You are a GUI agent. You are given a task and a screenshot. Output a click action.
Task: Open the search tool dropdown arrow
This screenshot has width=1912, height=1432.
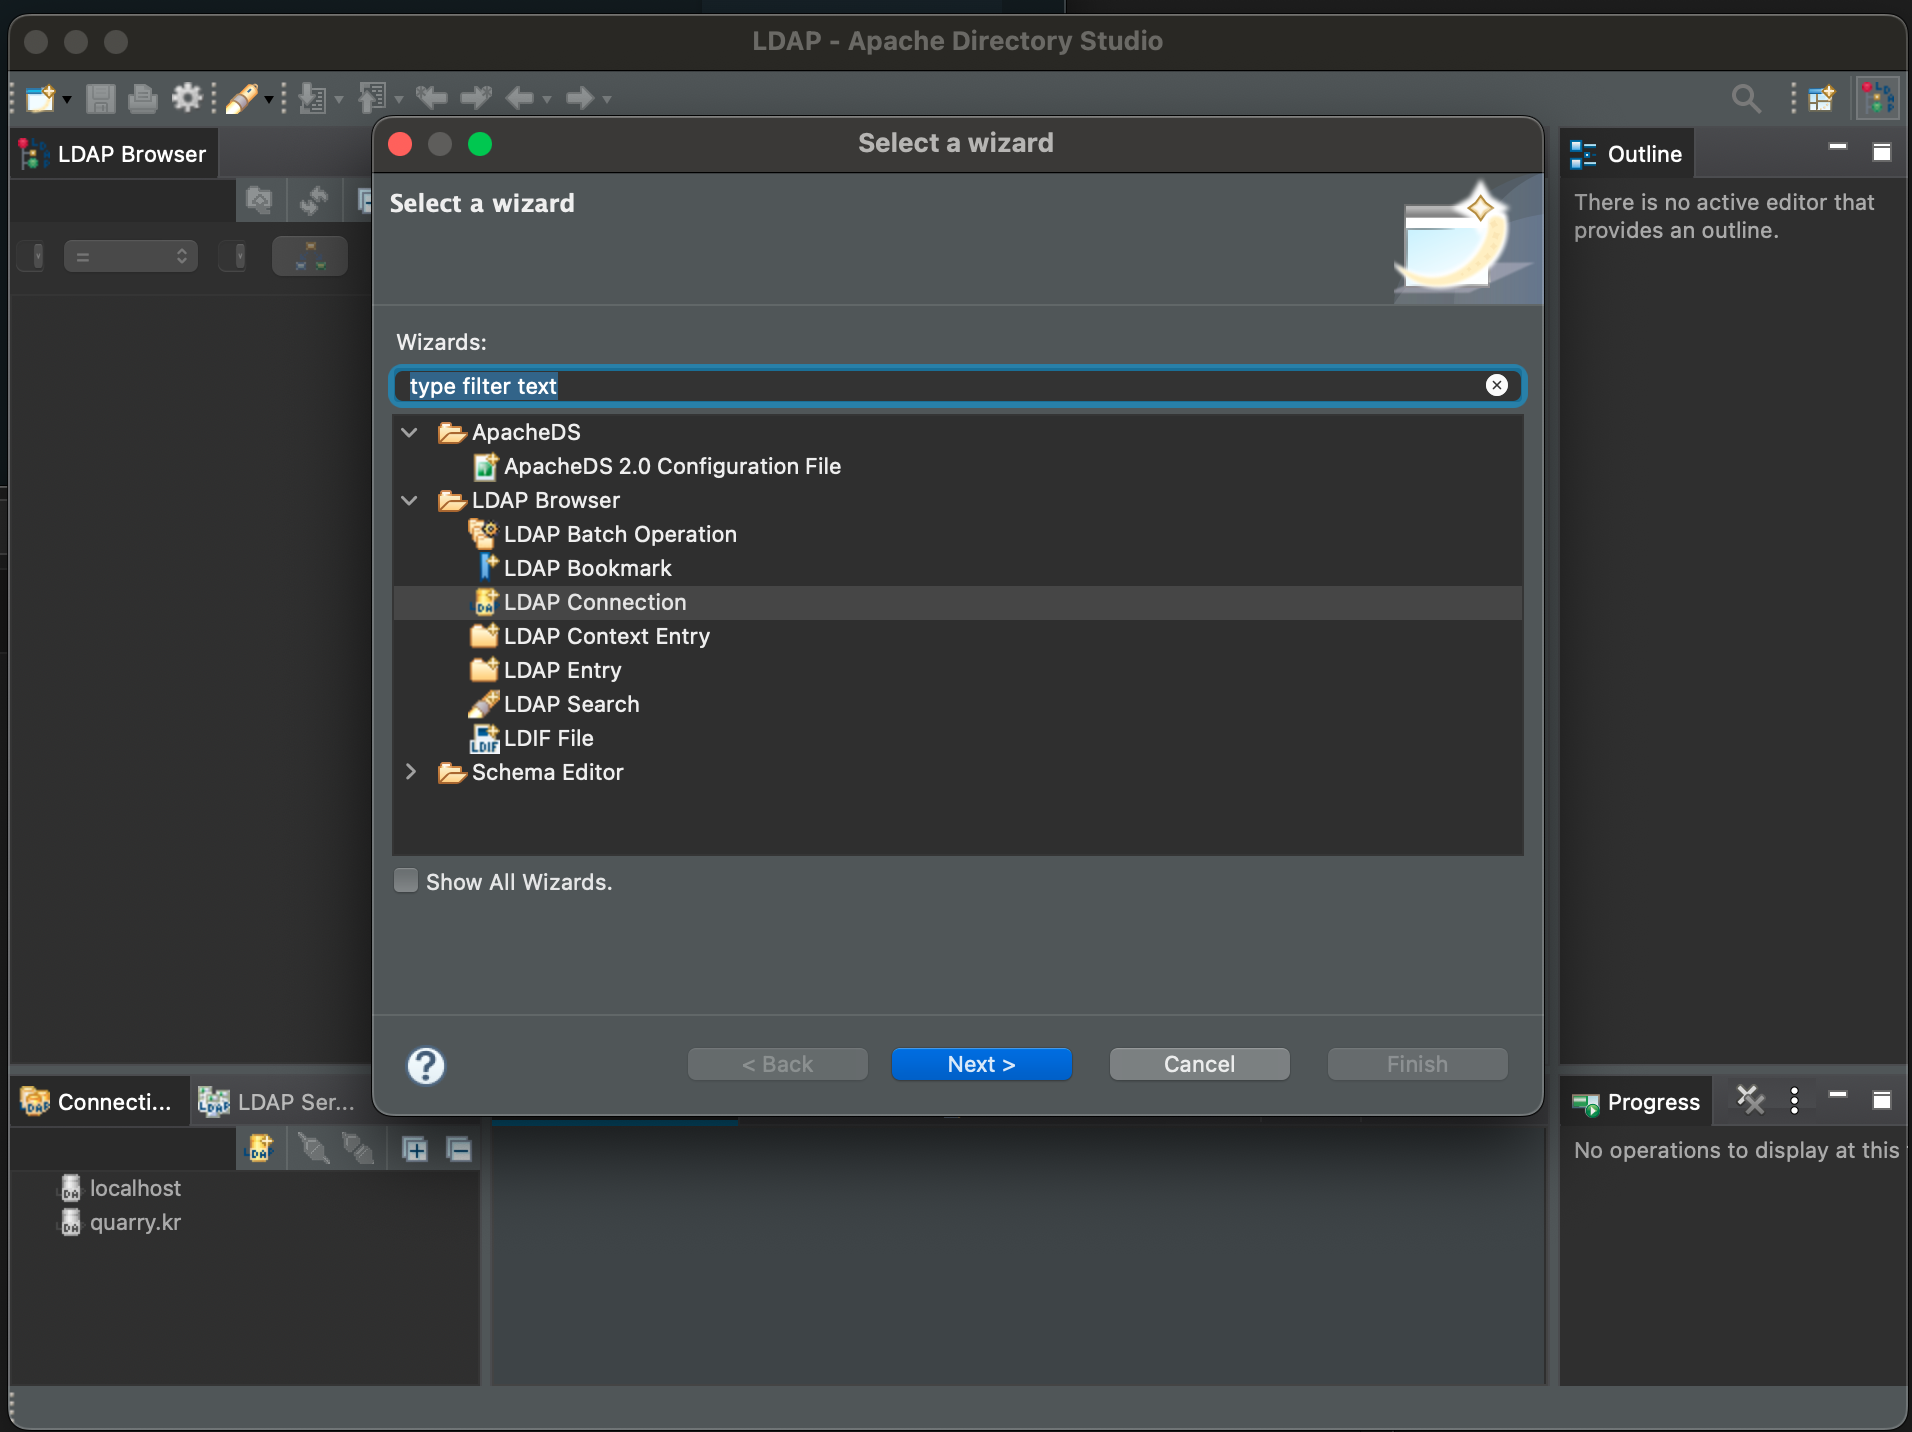pos(268,99)
